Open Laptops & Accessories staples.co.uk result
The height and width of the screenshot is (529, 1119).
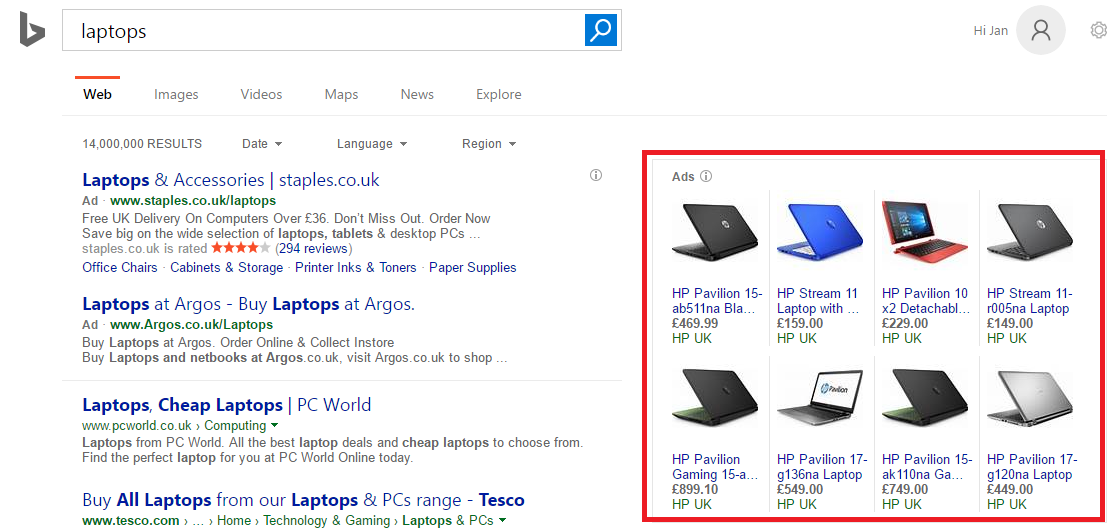231,180
